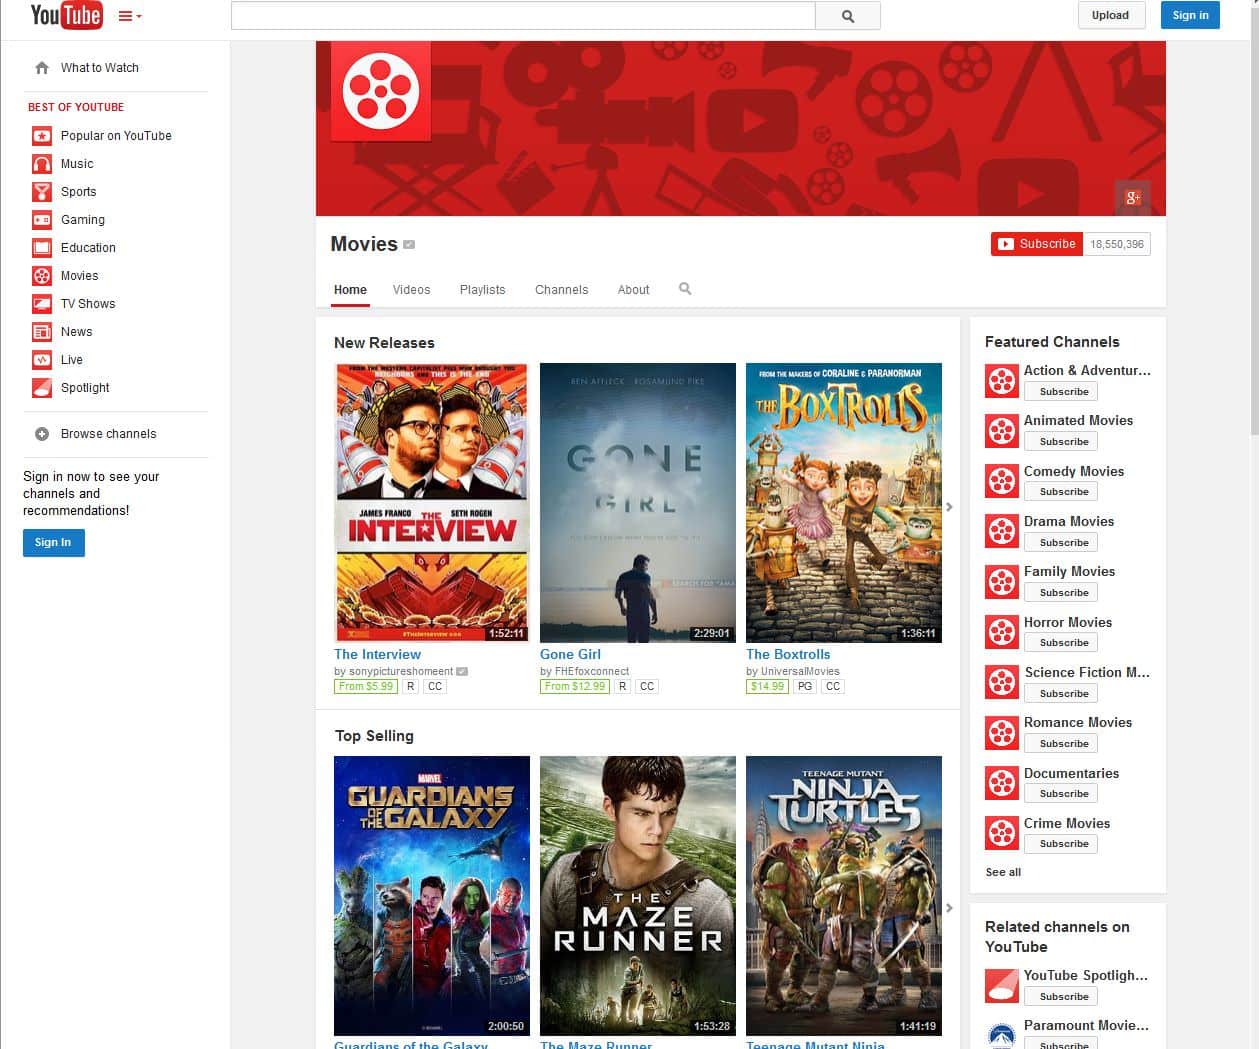
Task: Open the Movies film reel sidebar icon
Action: click(x=42, y=276)
